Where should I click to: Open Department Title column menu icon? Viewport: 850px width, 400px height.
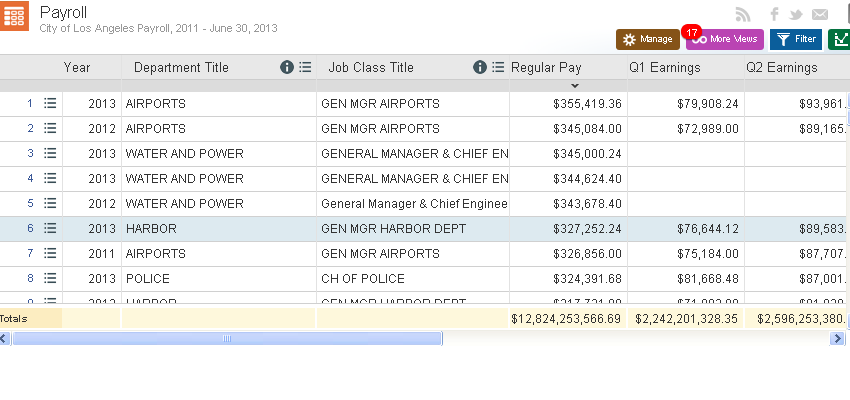point(306,67)
